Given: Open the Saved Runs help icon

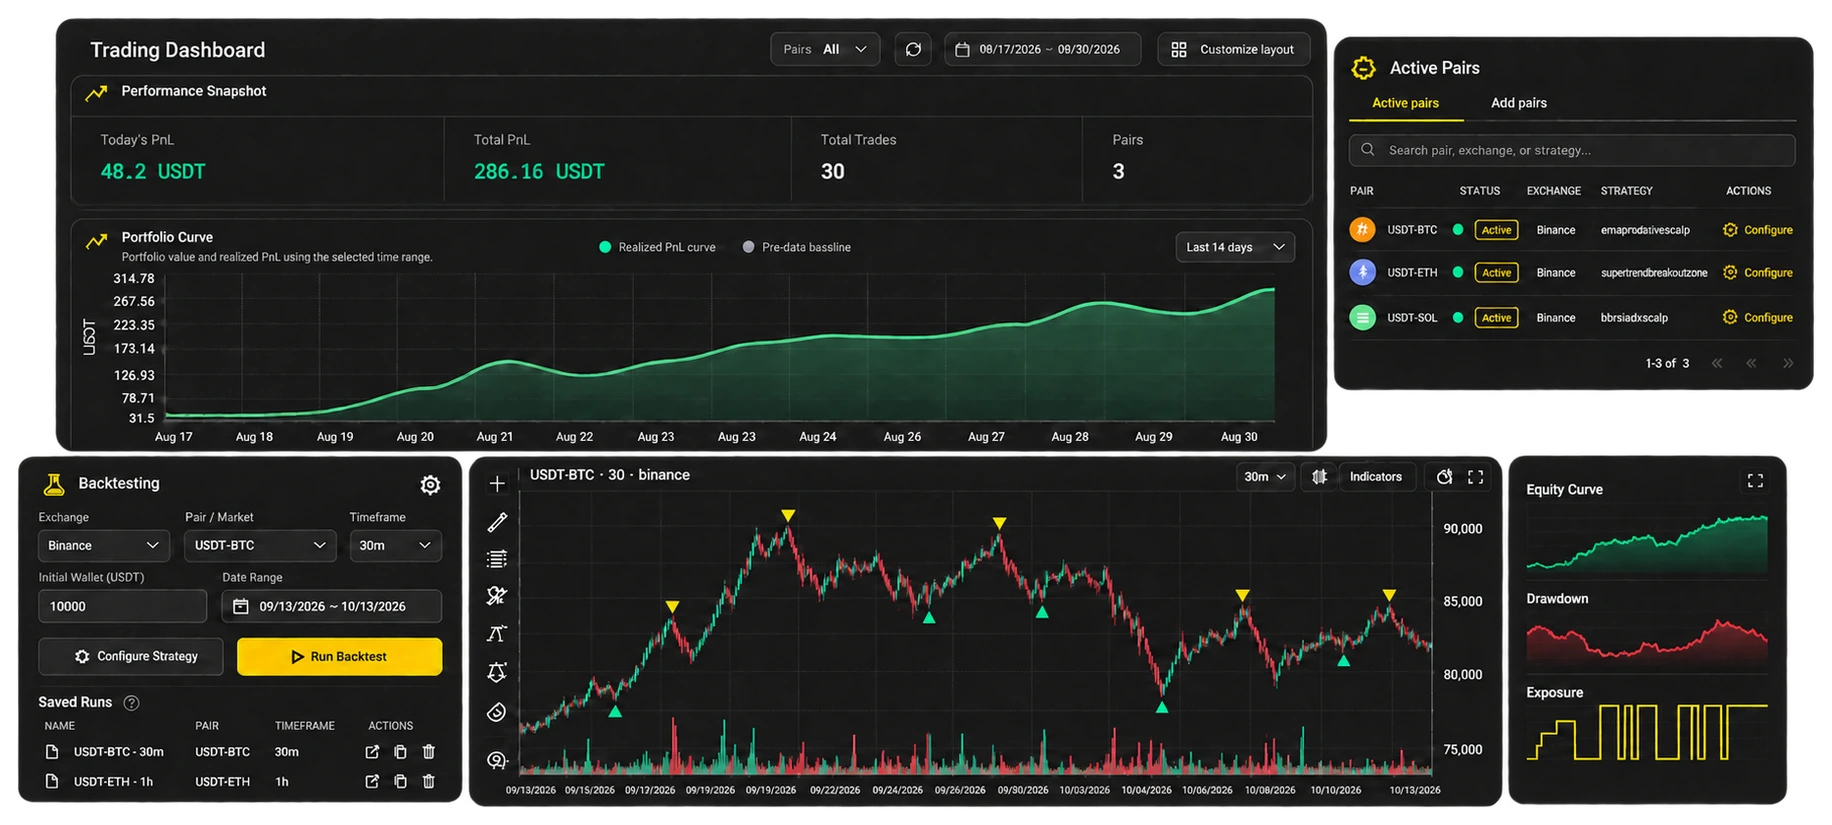Looking at the screenshot, I should pos(131,703).
